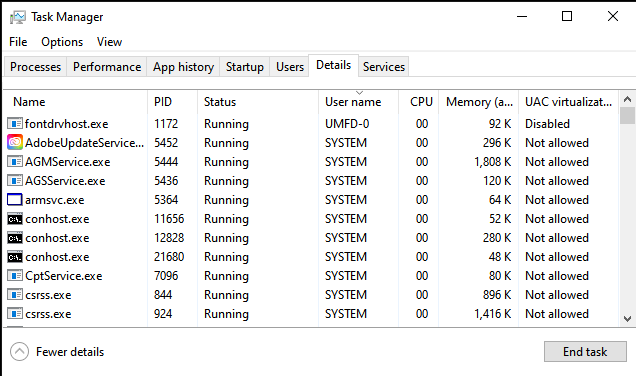This screenshot has width=636, height=376.
Task: Click the 1,808 K memory value
Action: (493, 162)
